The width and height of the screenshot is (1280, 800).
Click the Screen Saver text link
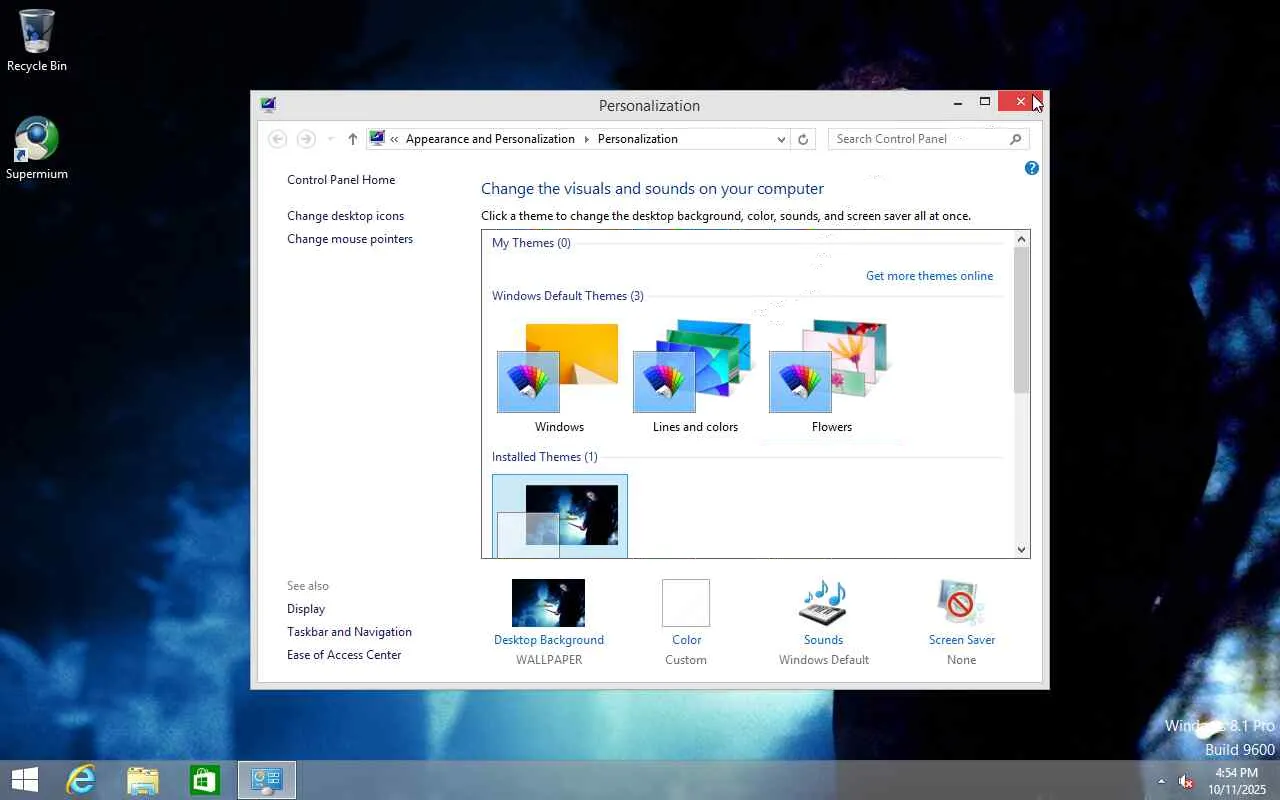pos(962,640)
